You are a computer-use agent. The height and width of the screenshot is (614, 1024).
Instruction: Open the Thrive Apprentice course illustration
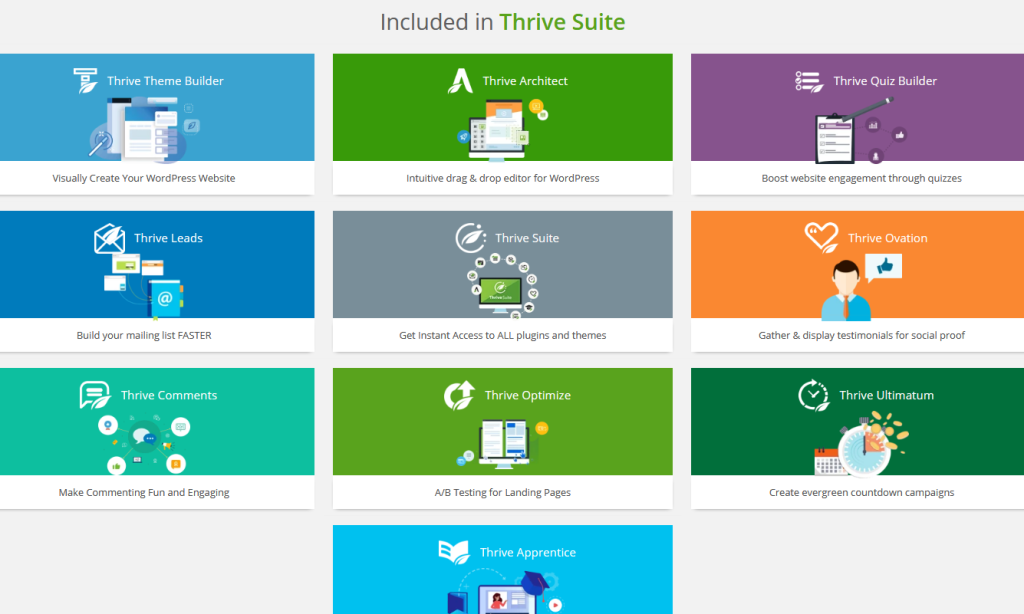(x=504, y=591)
